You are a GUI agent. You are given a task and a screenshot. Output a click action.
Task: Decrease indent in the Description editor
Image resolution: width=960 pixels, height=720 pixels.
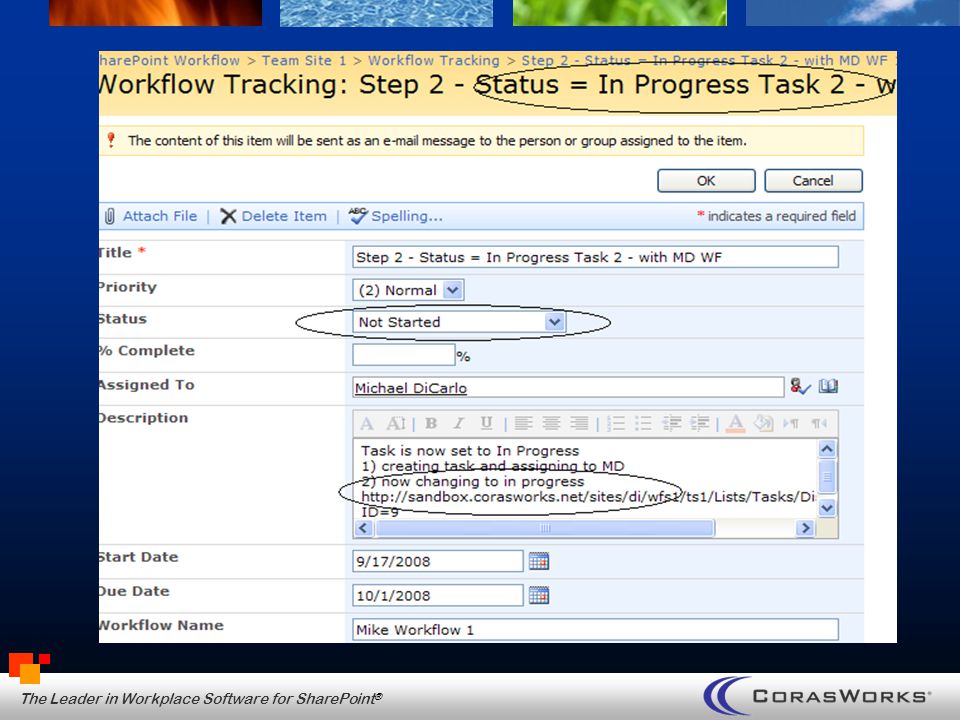(672, 424)
